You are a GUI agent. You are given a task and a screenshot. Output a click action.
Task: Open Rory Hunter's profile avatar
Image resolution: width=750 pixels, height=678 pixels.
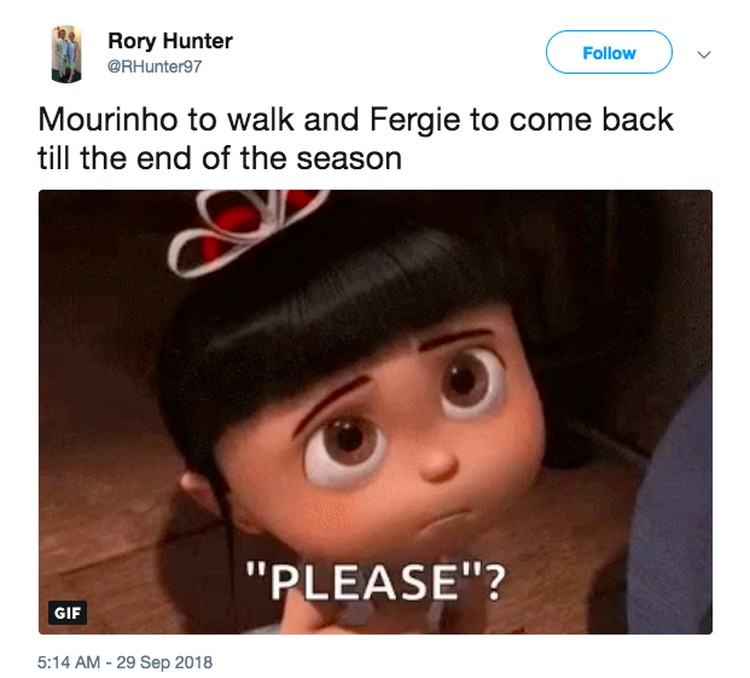[x=66, y=55]
